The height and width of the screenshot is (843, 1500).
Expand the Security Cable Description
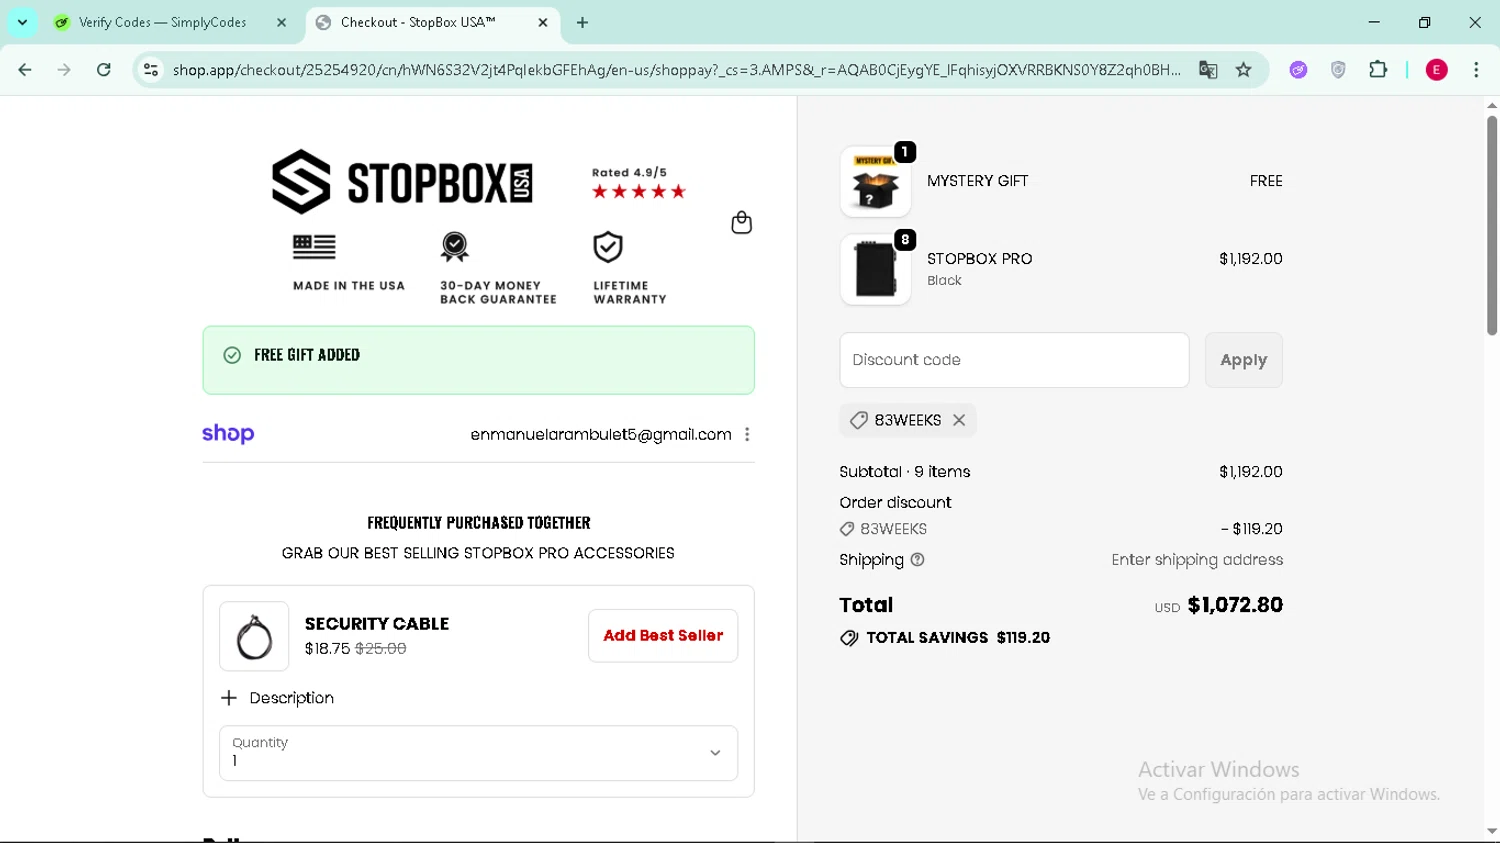point(277,698)
